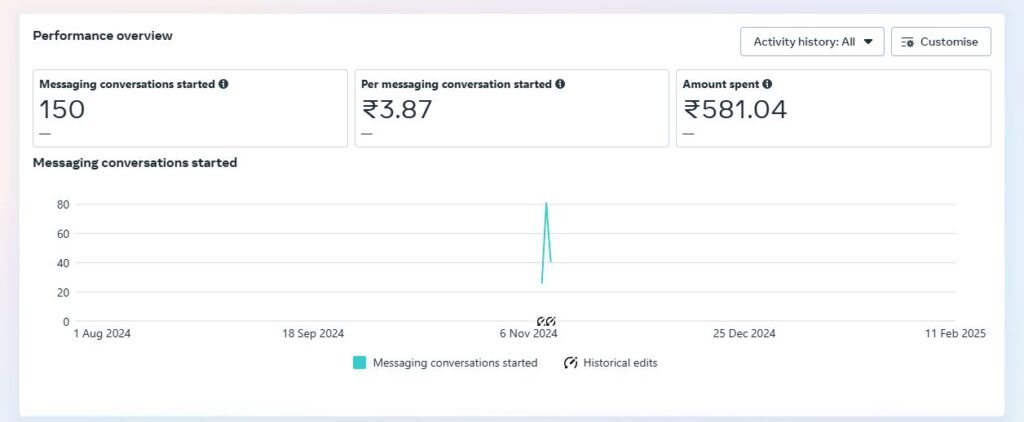Click the Customise button
This screenshot has width=1024, height=422.
[940, 42]
